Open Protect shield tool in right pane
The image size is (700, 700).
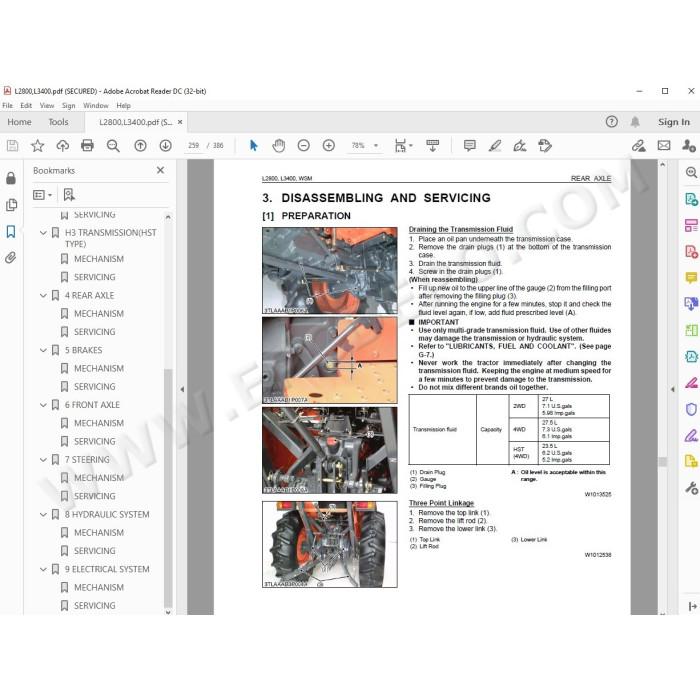(691, 409)
